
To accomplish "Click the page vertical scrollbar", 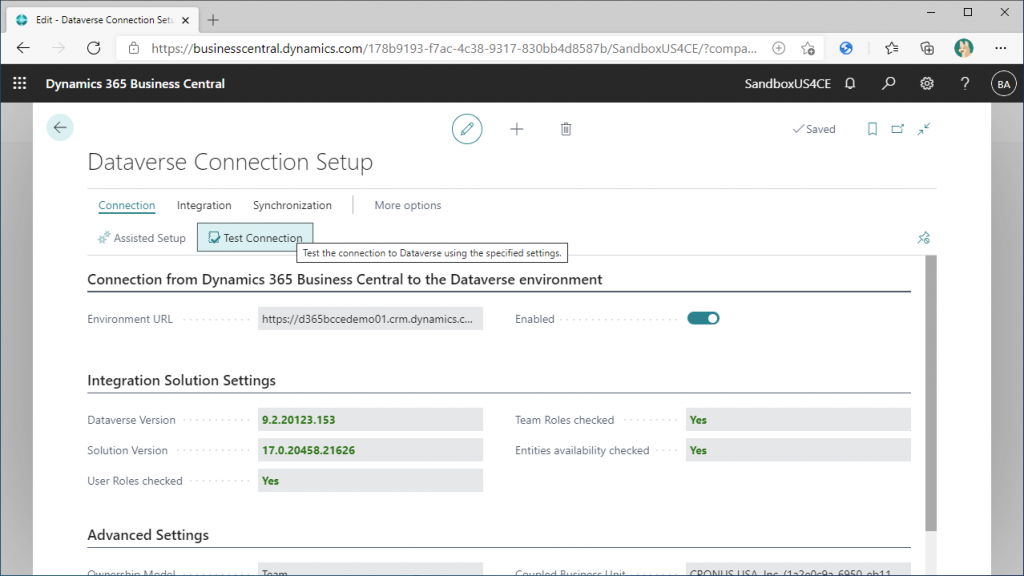I will click(931, 393).
